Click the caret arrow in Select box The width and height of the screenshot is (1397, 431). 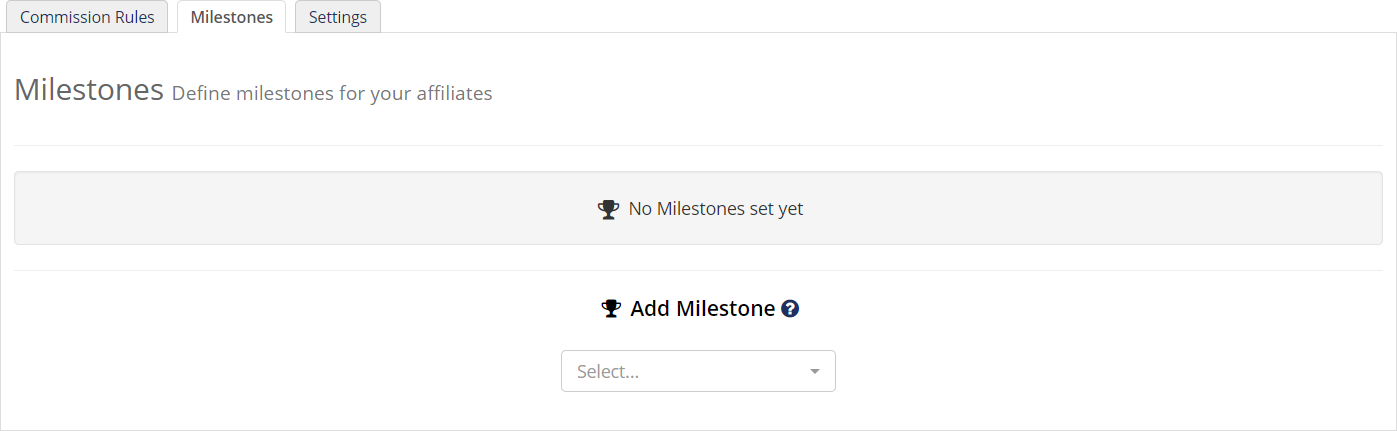pyautogui.click(x=815, y=372)
